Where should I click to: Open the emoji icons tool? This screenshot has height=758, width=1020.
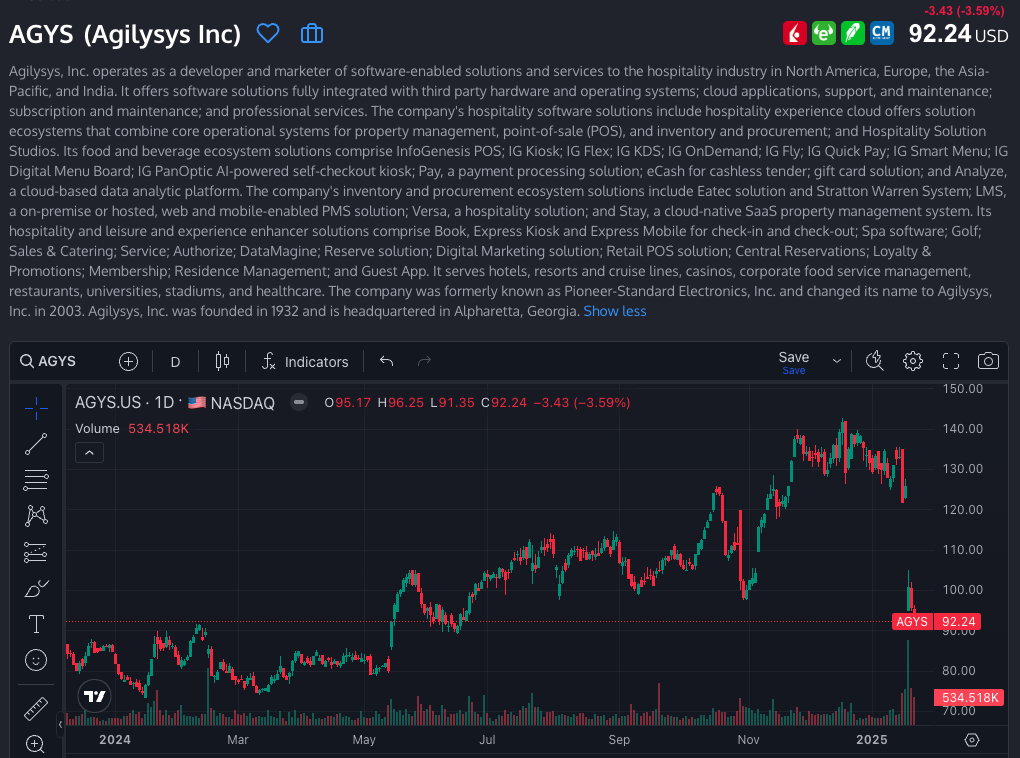pos(36,660)
